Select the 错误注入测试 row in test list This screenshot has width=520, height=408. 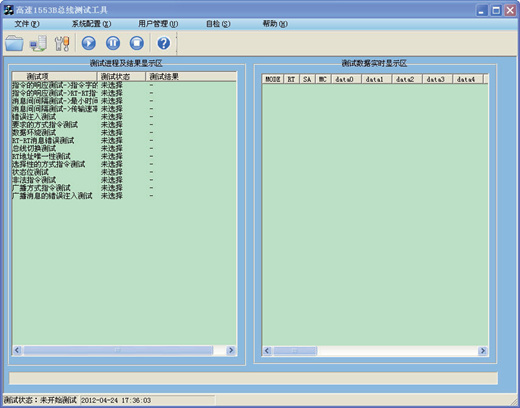click(124, 117)
